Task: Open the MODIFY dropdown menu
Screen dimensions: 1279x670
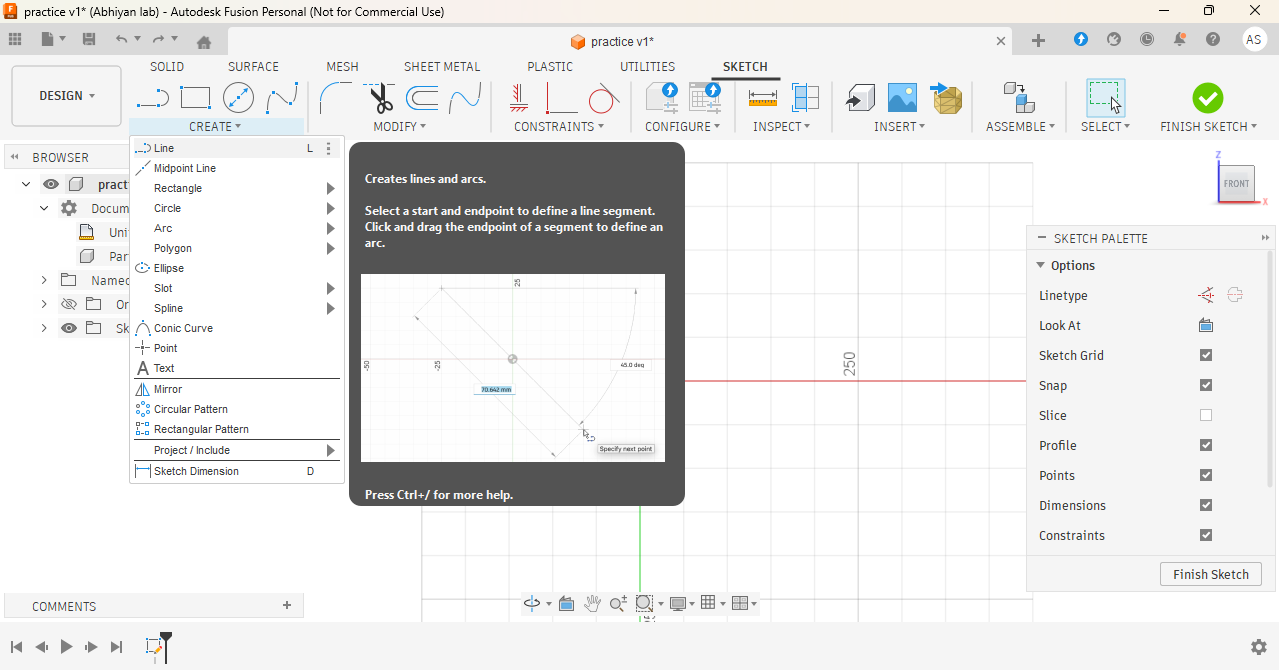Action: 400,127
